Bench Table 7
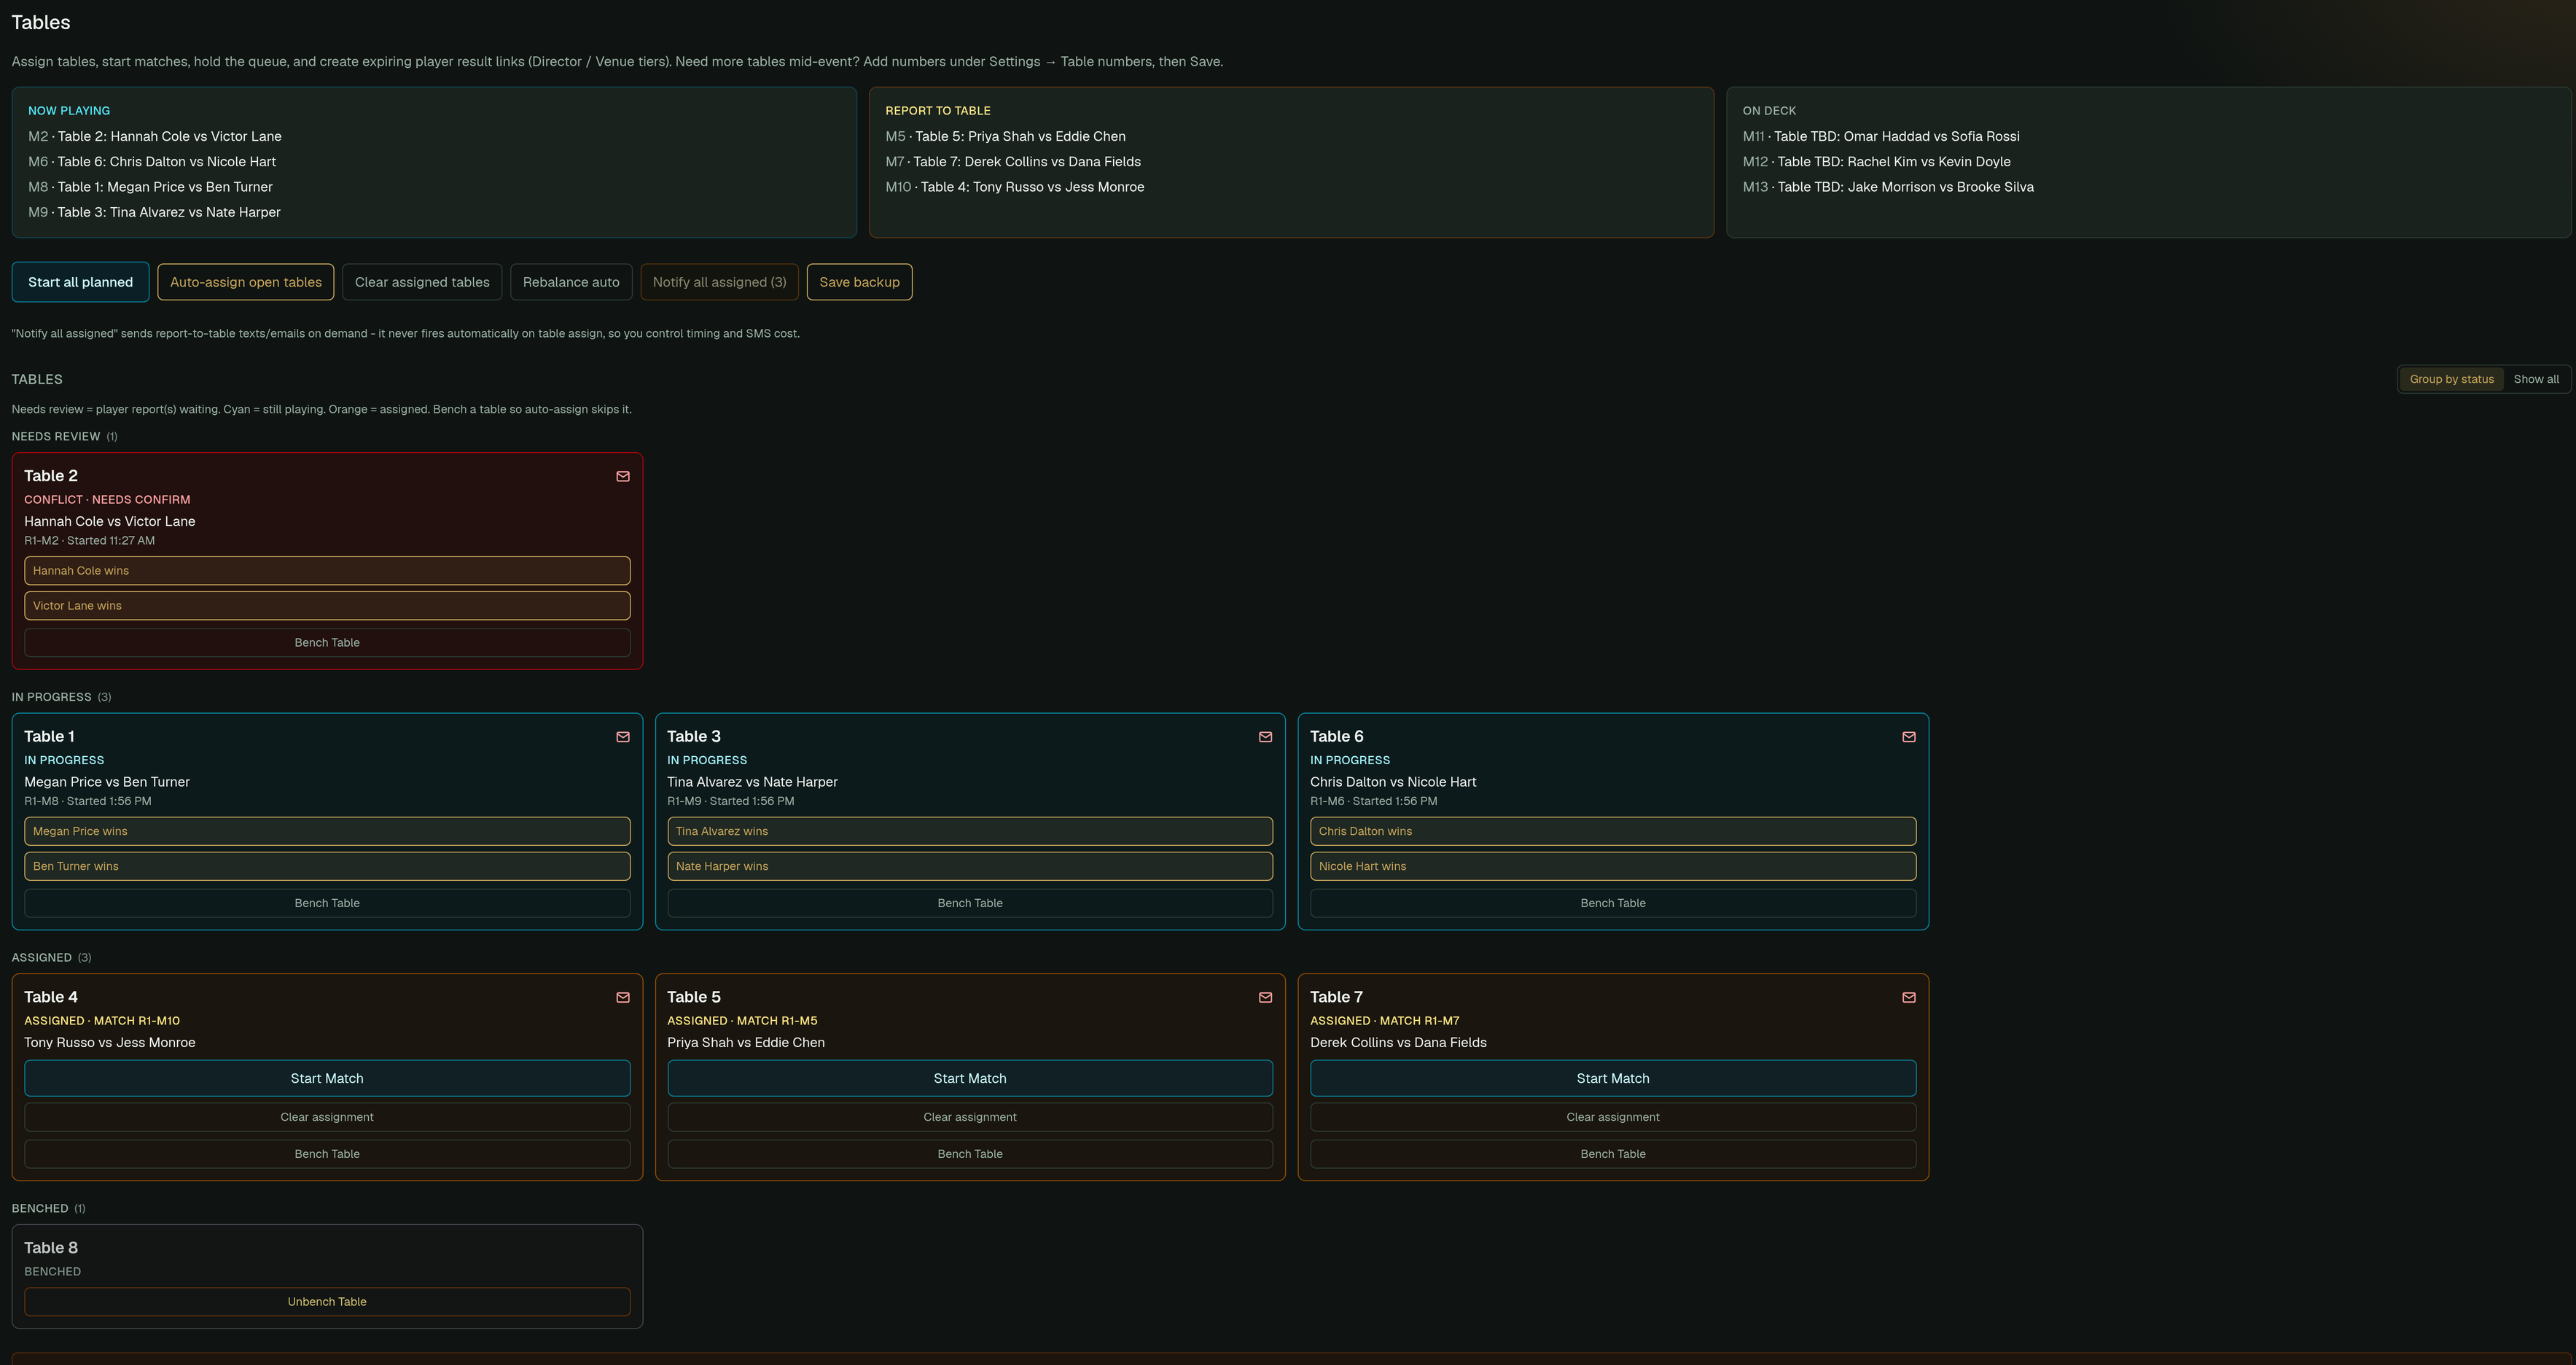This screenshot has height=1365, width=2576. [x=1613, y=1154]
